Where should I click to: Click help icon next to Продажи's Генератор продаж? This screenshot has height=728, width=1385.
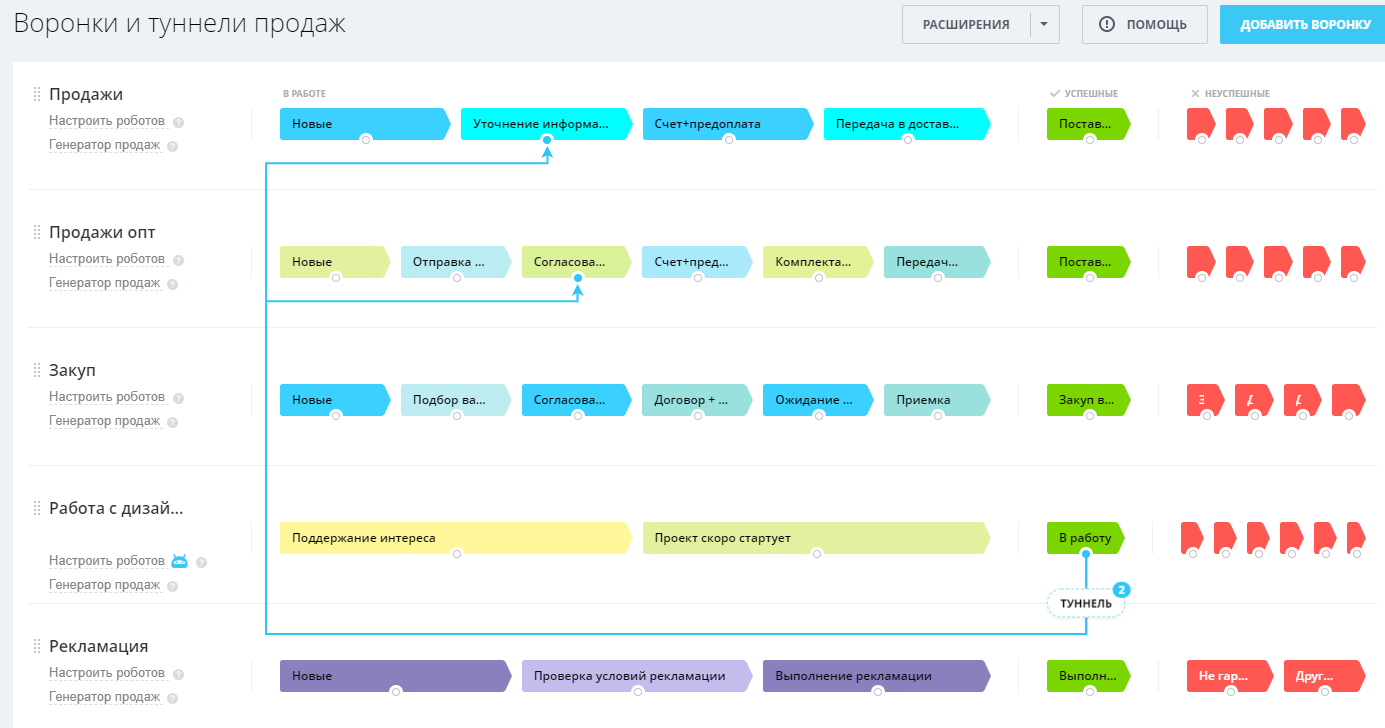pos(172,146)
